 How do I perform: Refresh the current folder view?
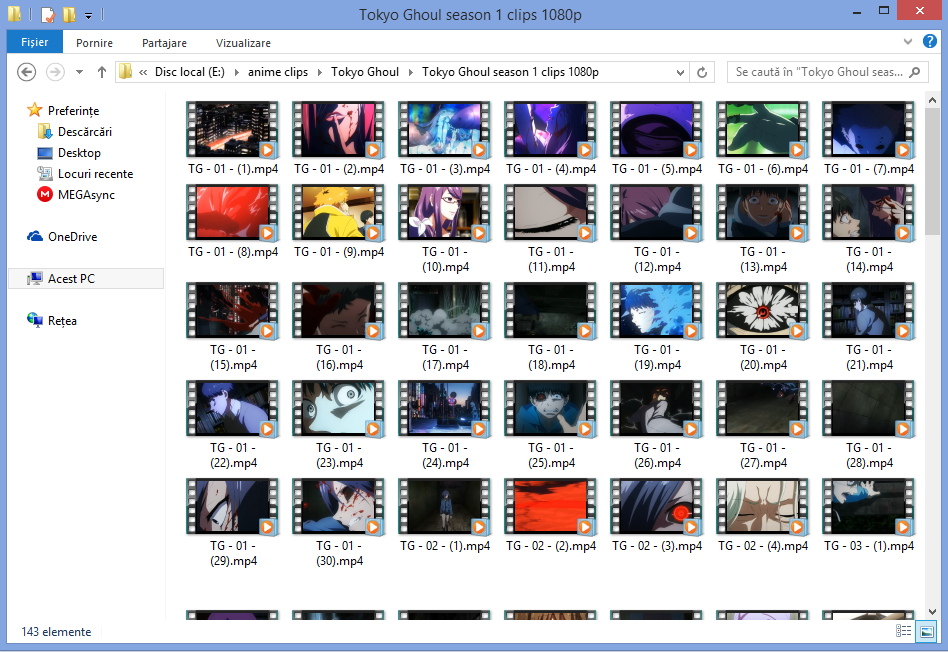tap(702, 73)
